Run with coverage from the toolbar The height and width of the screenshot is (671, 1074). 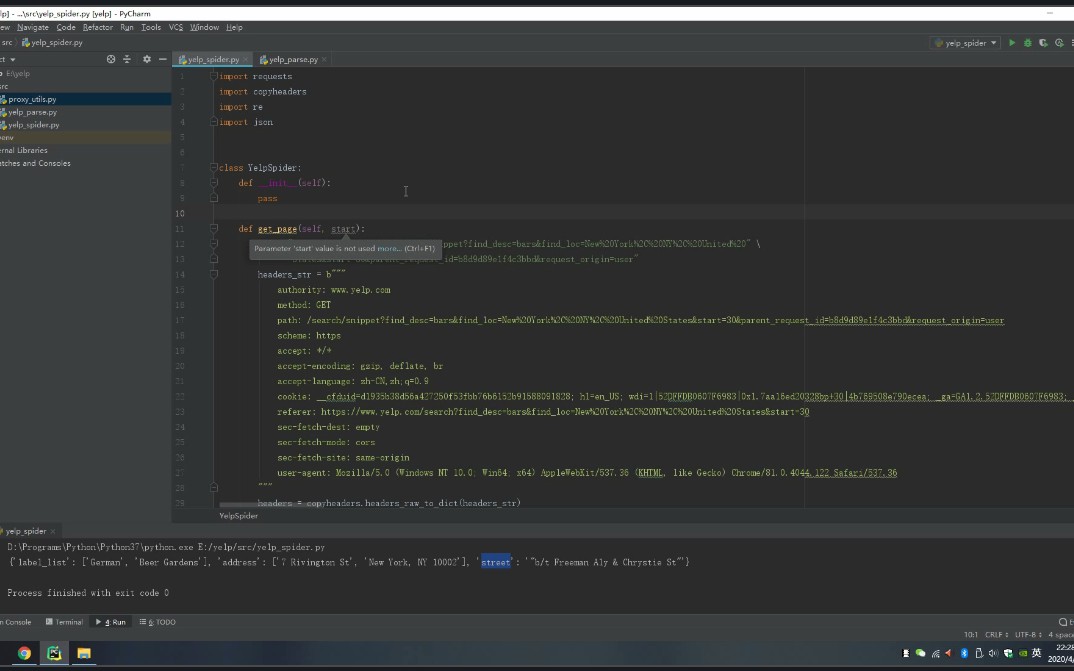click(1043, 43)
